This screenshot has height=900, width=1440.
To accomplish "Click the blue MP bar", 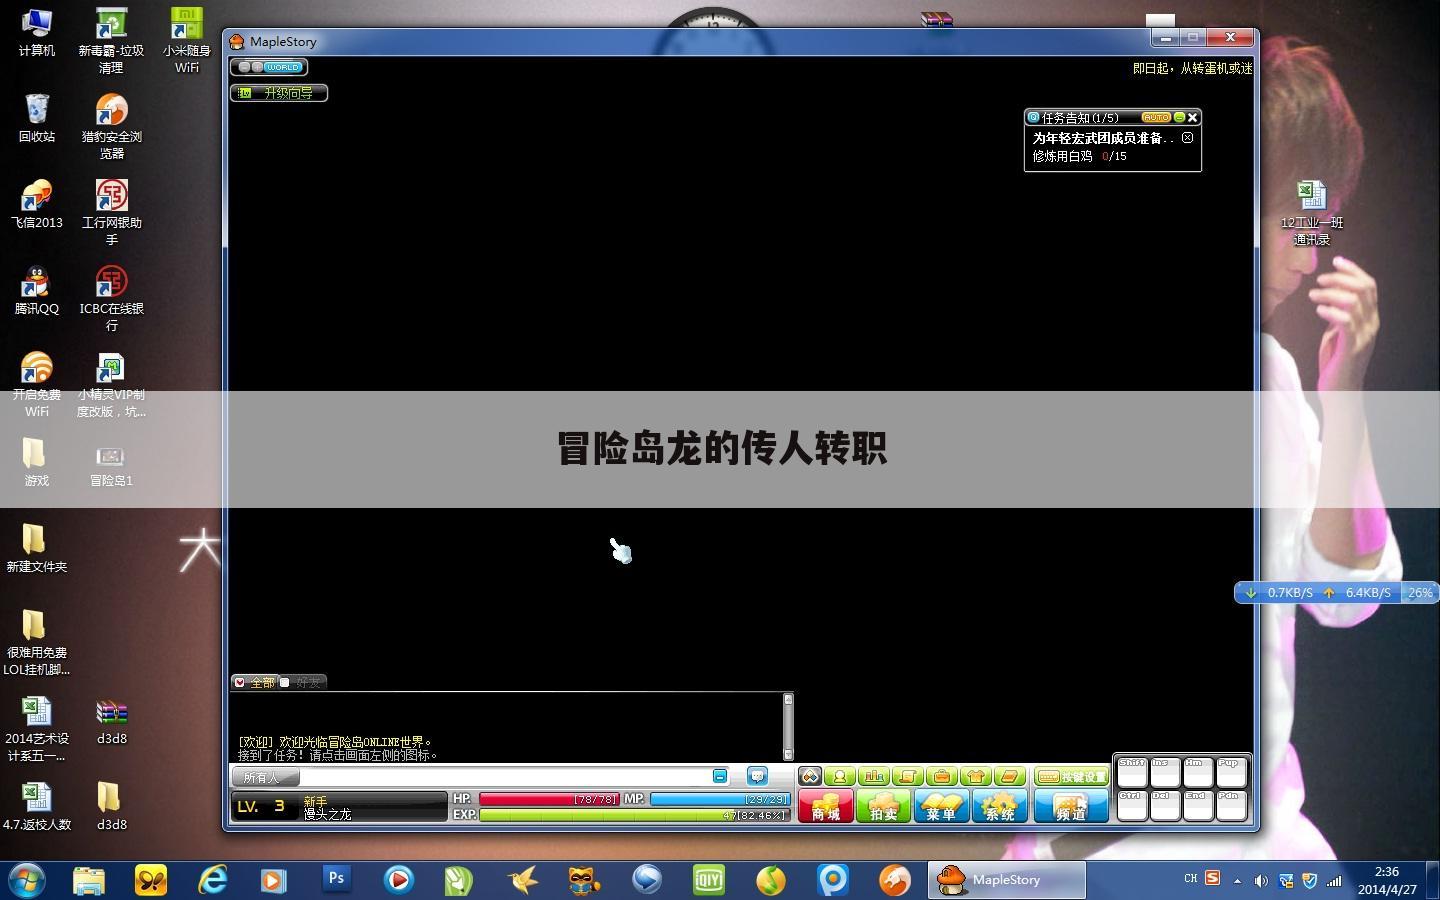I will coord(719,799).
